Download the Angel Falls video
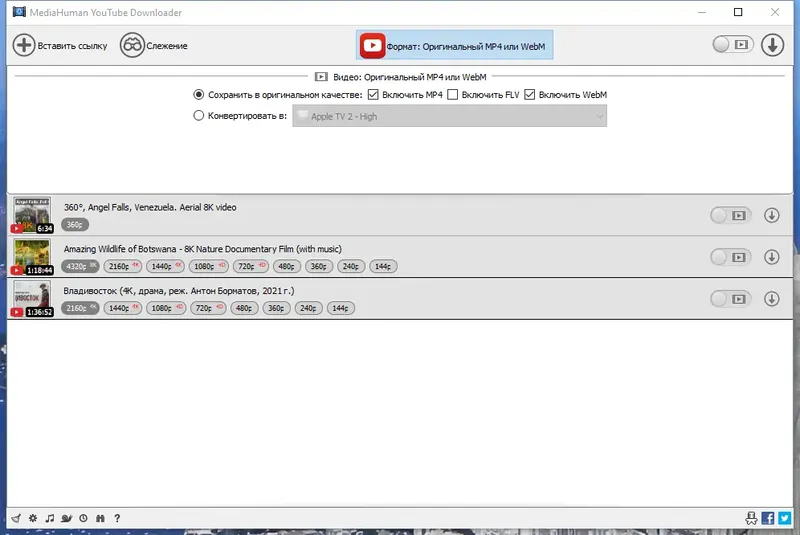 tap(772, 215)
